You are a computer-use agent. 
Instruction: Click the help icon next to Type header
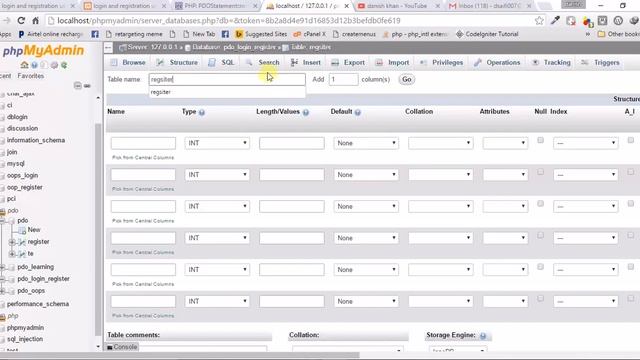pos(202,112)
